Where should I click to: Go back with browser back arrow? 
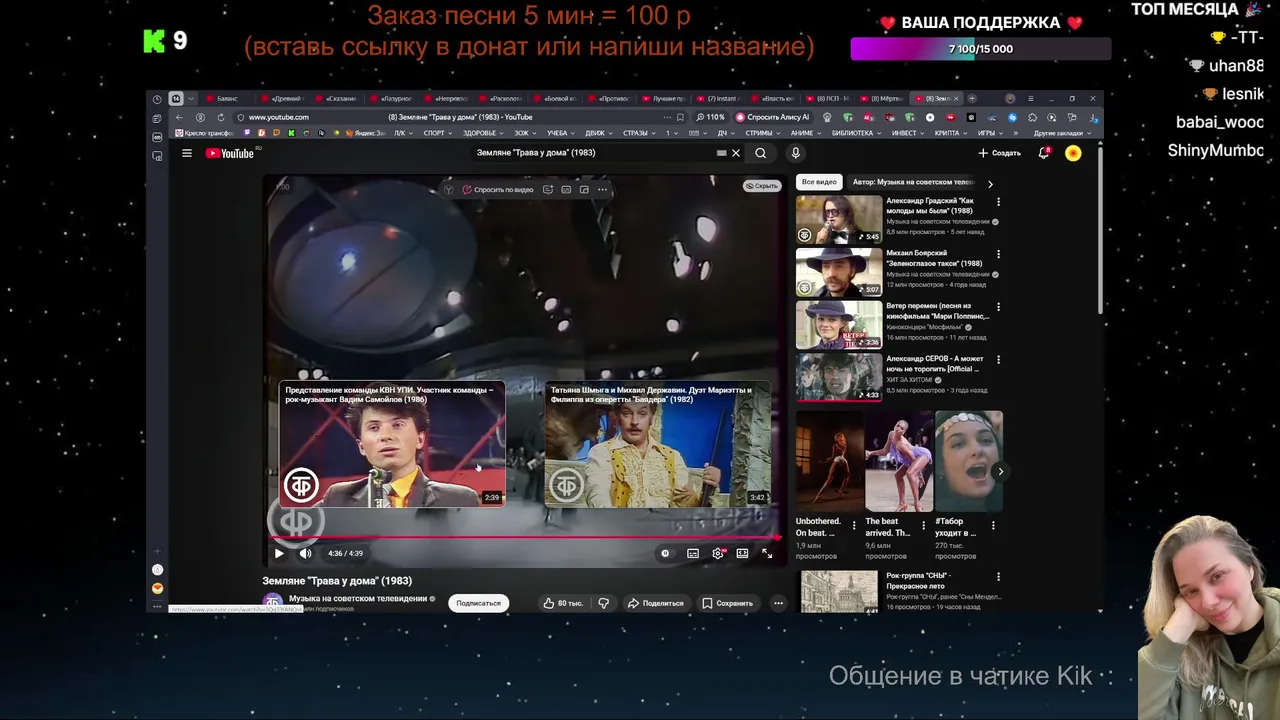pos(179,117)
